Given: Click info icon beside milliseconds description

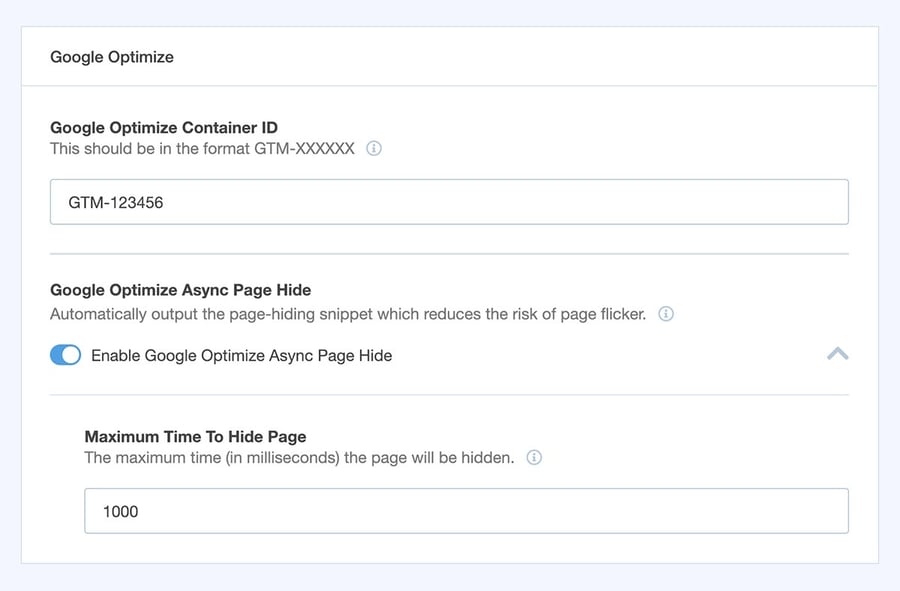Looking at the screenshot, I should click(534, 458).
